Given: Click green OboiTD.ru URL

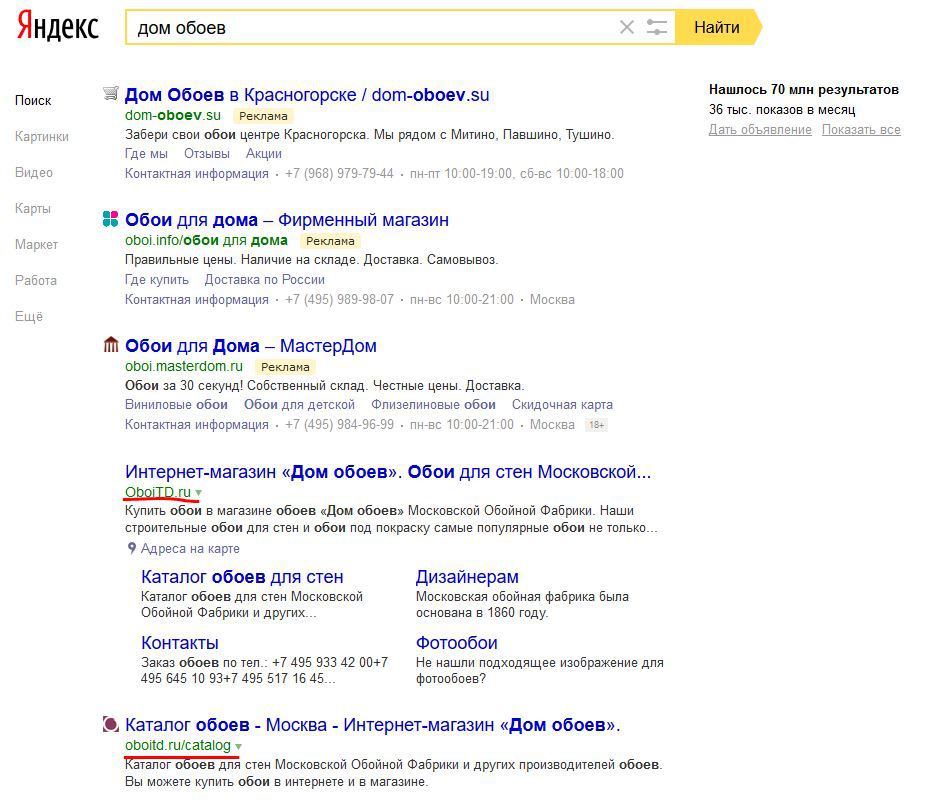Looking at the screenshot, I should pos(158,492).
